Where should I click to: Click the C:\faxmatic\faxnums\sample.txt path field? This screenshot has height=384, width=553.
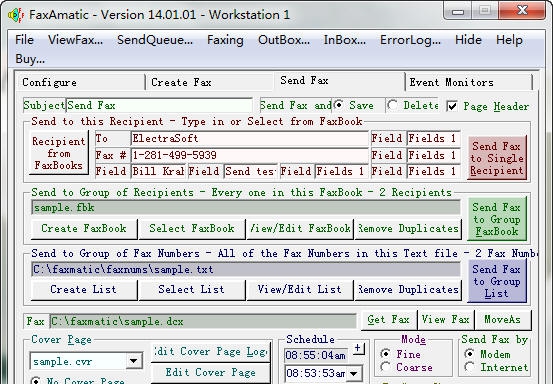point(246,269)
